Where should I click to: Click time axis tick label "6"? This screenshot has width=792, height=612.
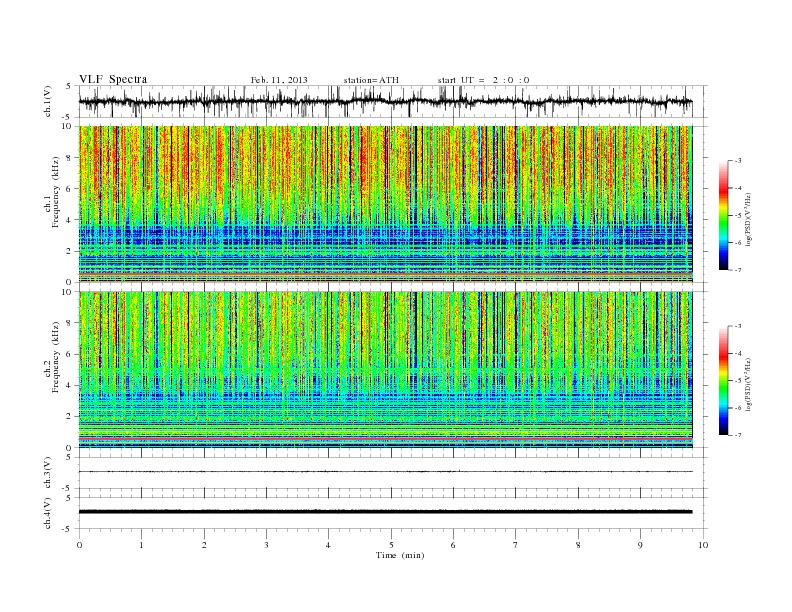[x=453, y=545]
